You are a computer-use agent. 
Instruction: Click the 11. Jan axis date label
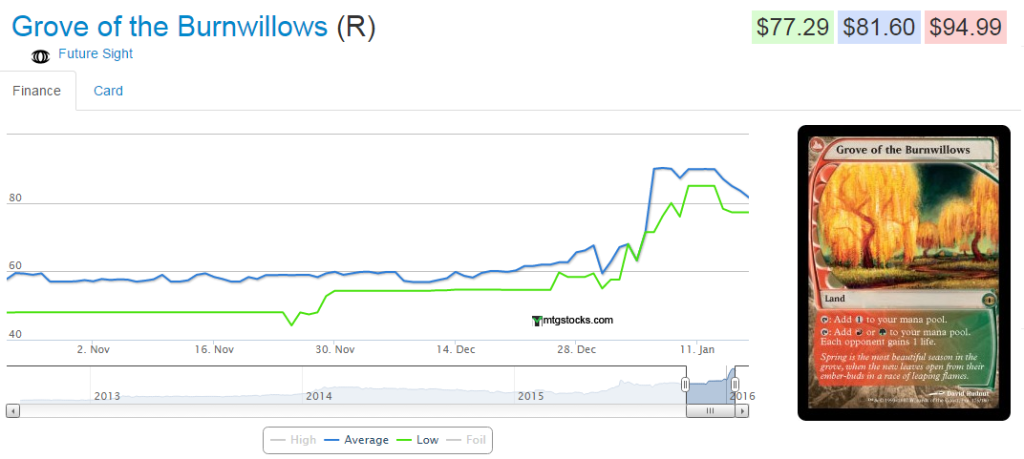pos(697,349)
